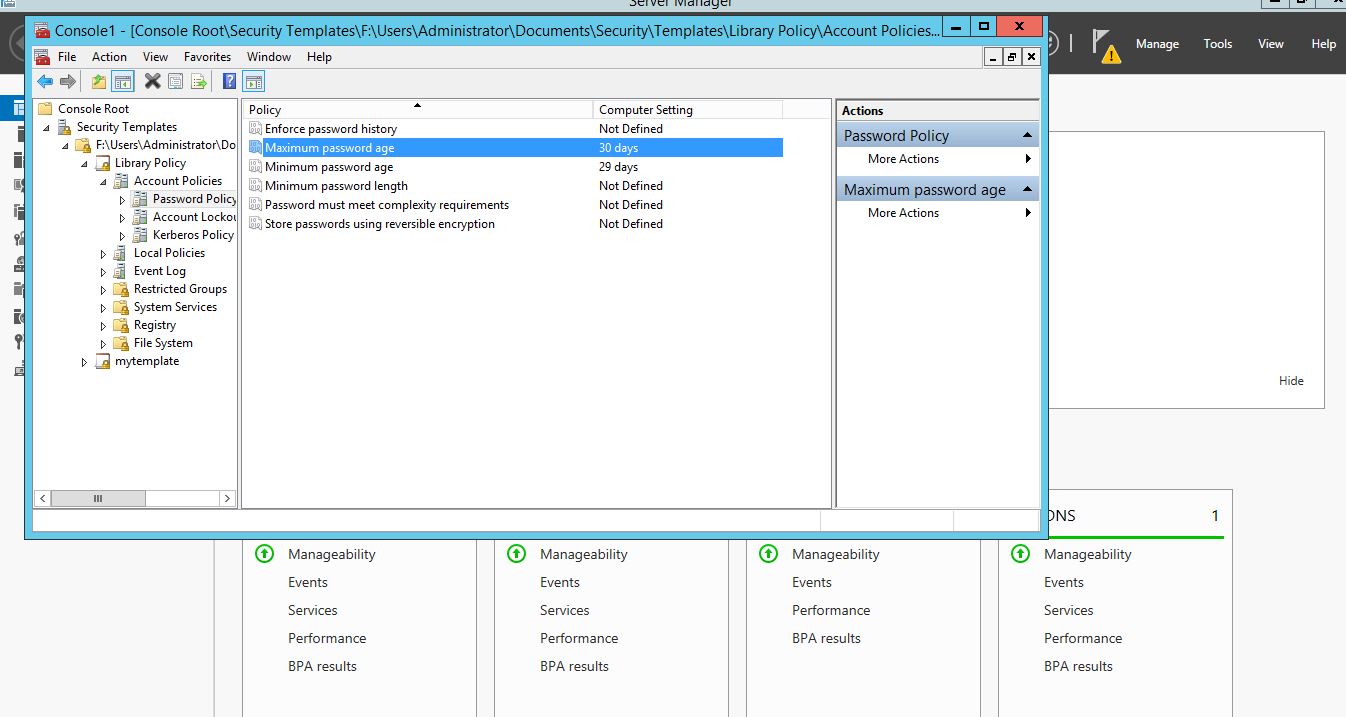Click the blue Back arrow in toolbar
The width and height of the screenshot is (1346, 717).
point(45,82)
